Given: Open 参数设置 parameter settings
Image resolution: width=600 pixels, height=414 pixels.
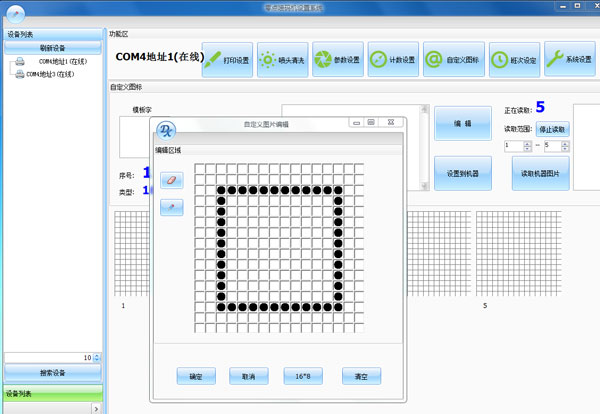Looking at the screenshot, I should 337,59.
